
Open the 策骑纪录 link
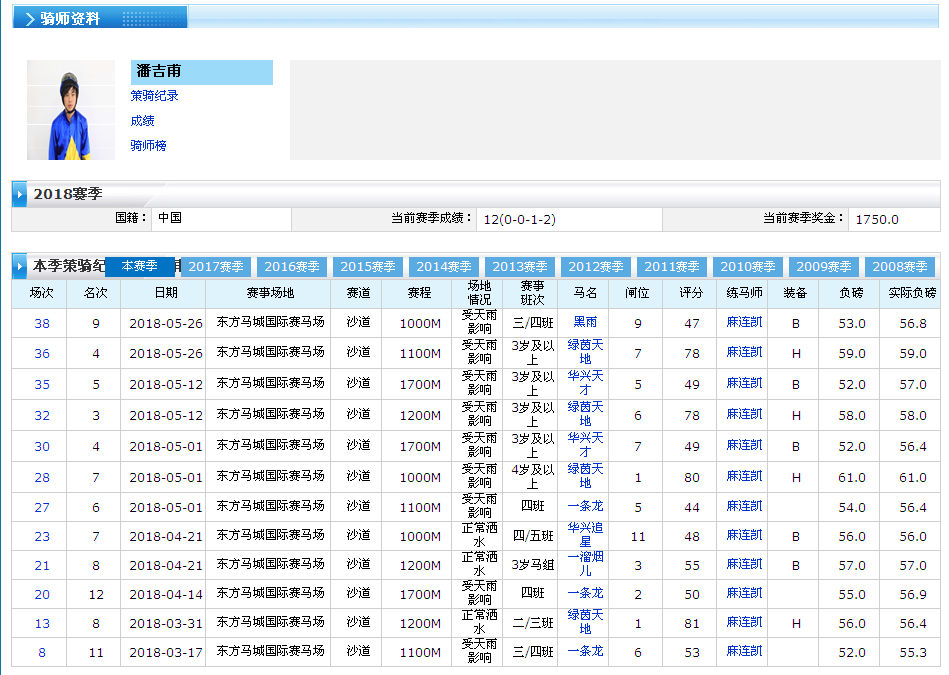tap(154, 96)
